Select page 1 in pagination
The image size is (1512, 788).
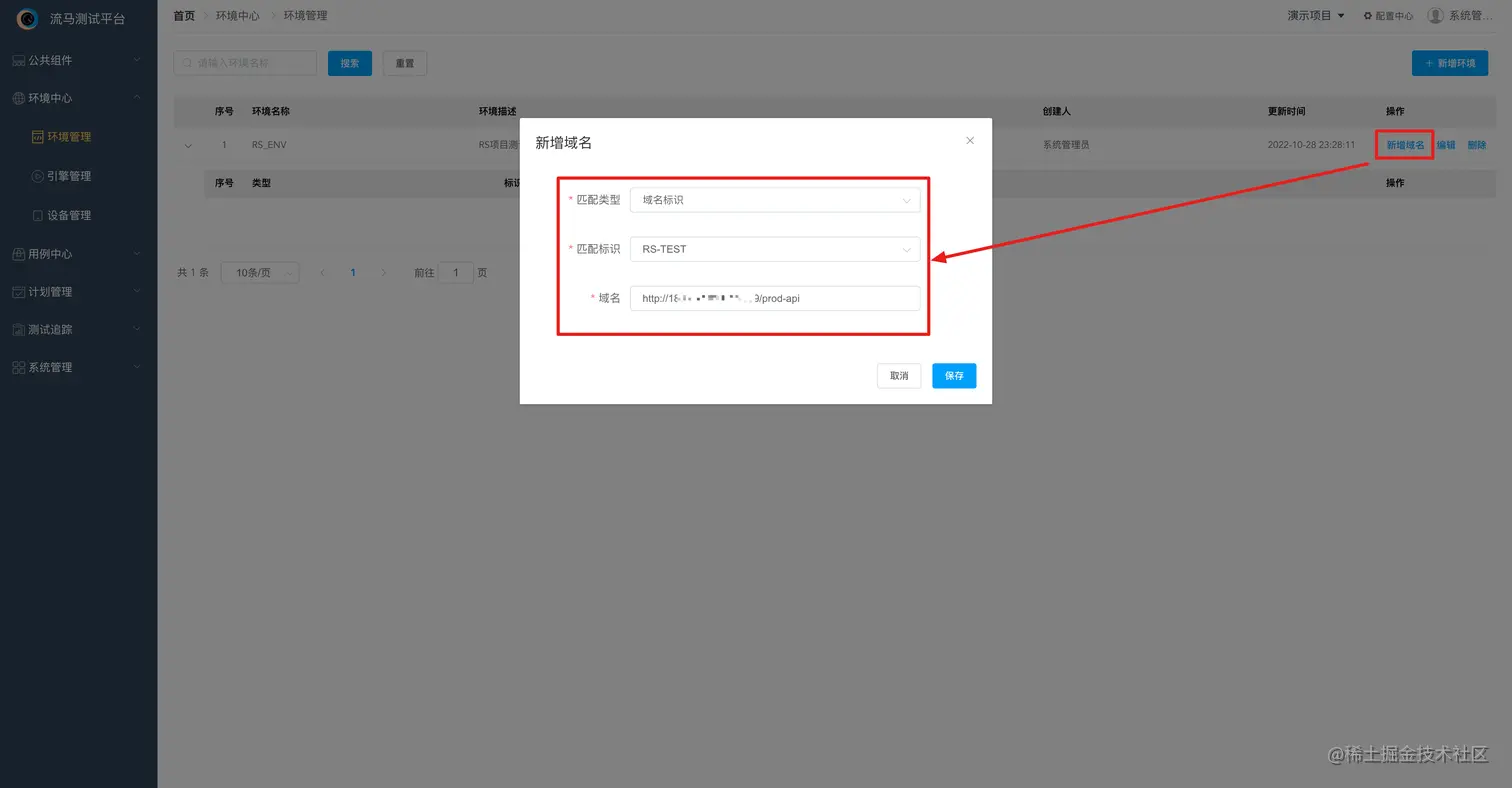pos(353,272)
